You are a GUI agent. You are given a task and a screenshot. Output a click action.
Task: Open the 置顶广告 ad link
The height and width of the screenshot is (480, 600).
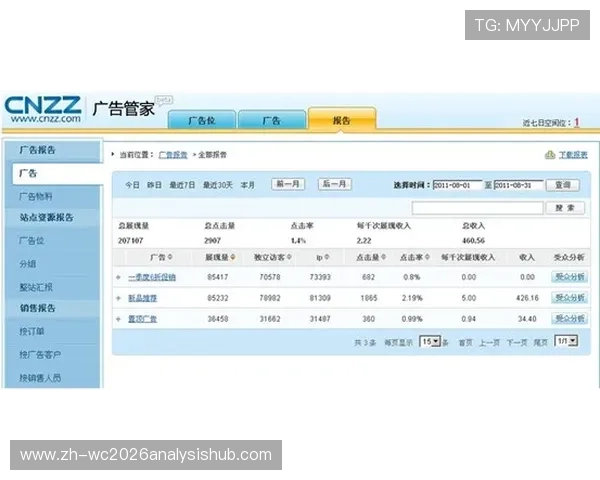pos(142,319)
